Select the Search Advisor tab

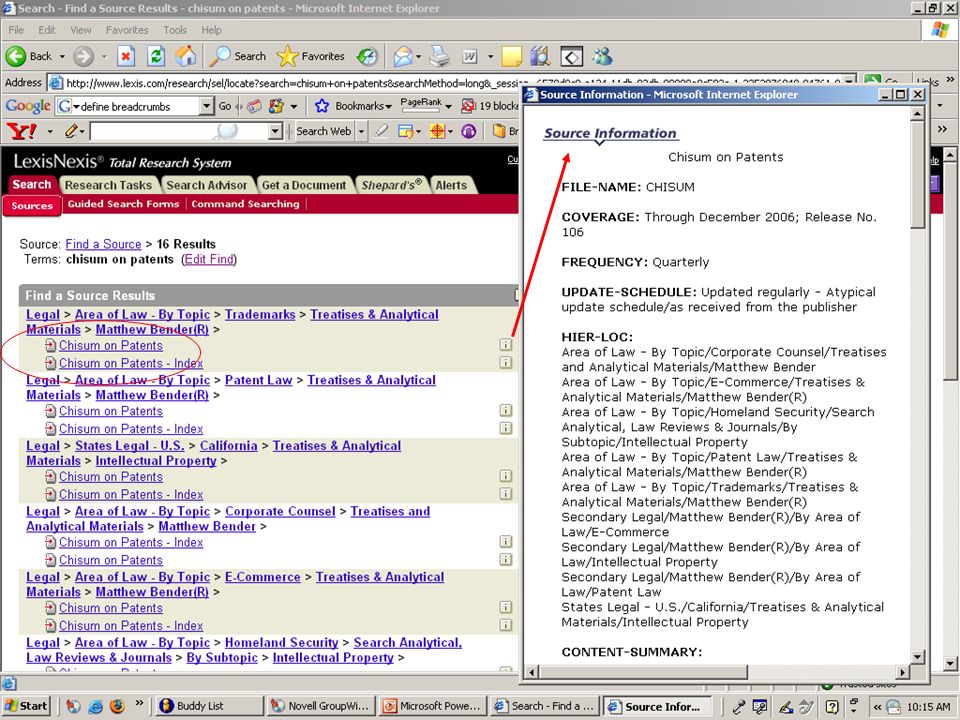coord(206,185)
